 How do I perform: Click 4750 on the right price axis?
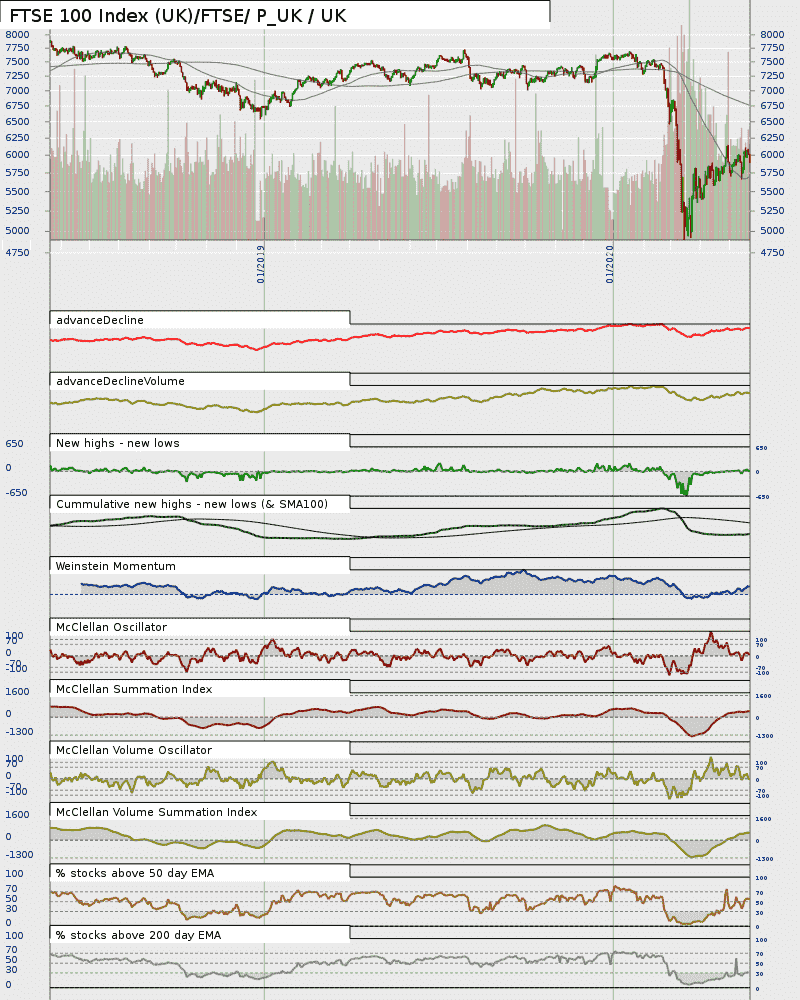coord(772,253)
